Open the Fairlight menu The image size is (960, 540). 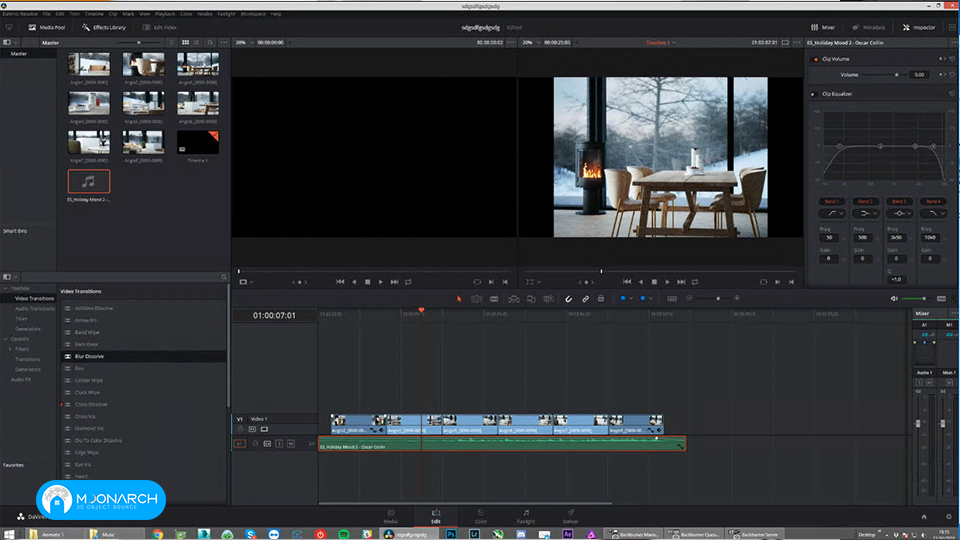pos(226,13)
